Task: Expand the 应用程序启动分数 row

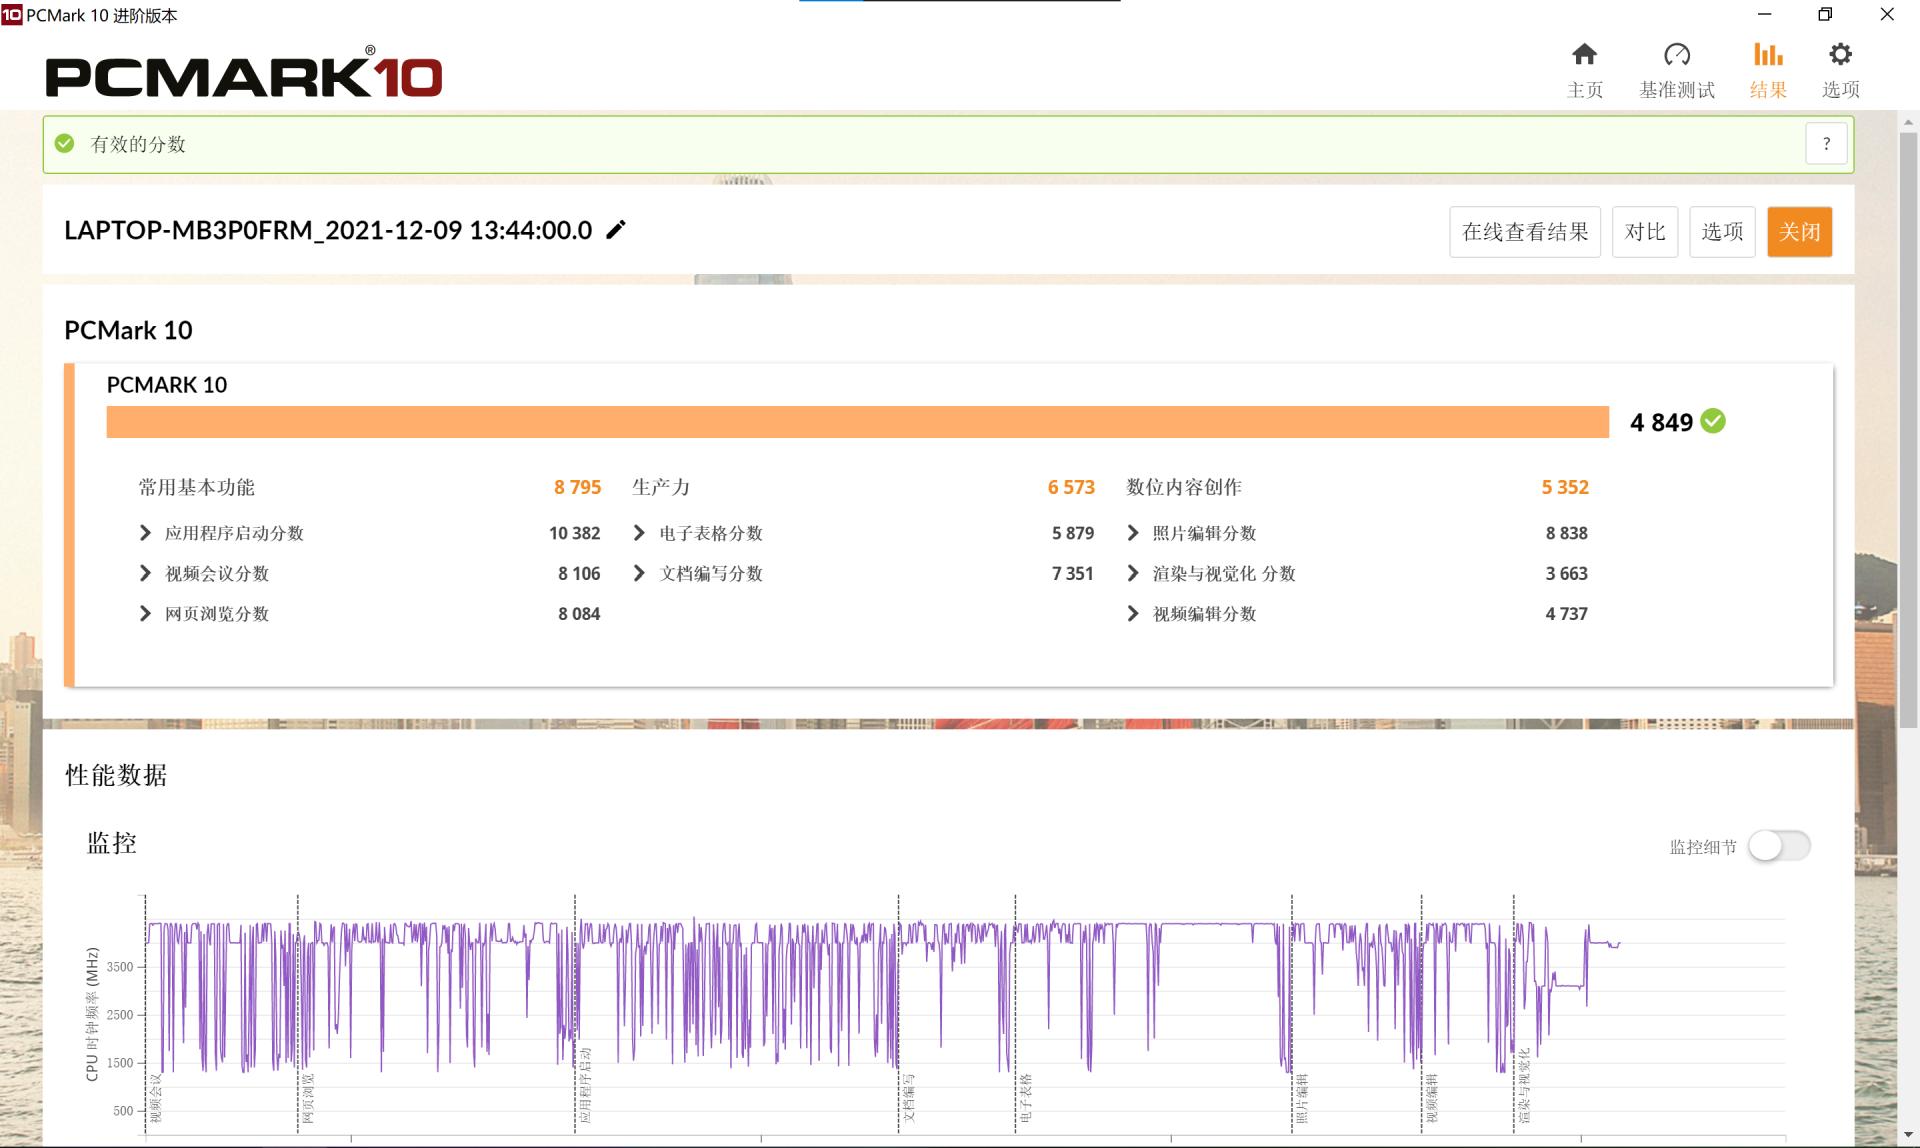Action: coord(146,533)
